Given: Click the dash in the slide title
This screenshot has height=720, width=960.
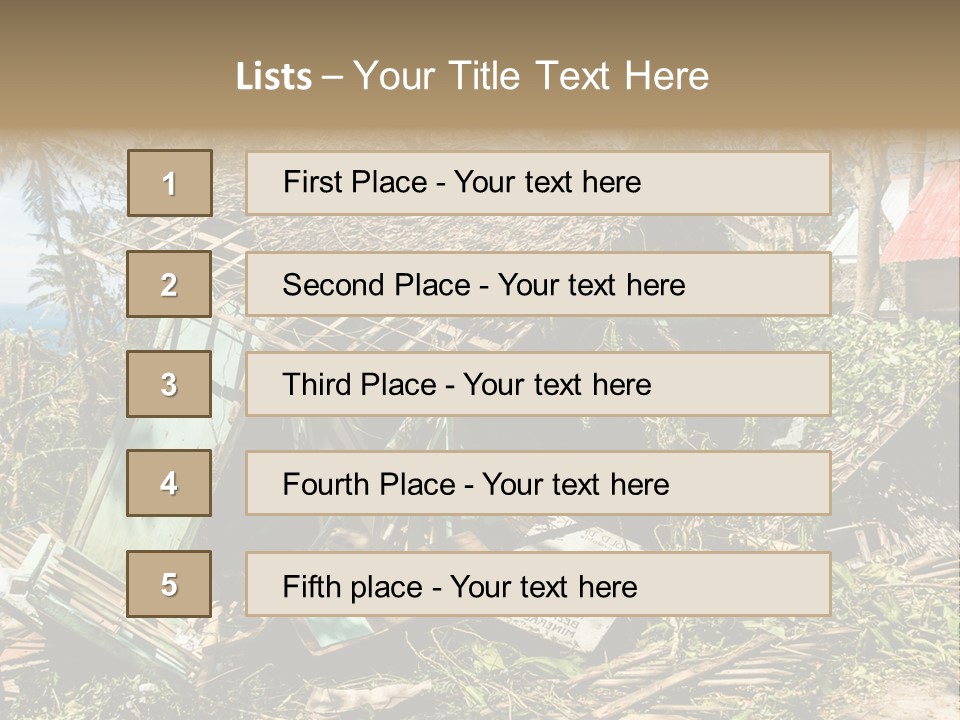Looking at the screenshot, I should click(x=332, y=77).
